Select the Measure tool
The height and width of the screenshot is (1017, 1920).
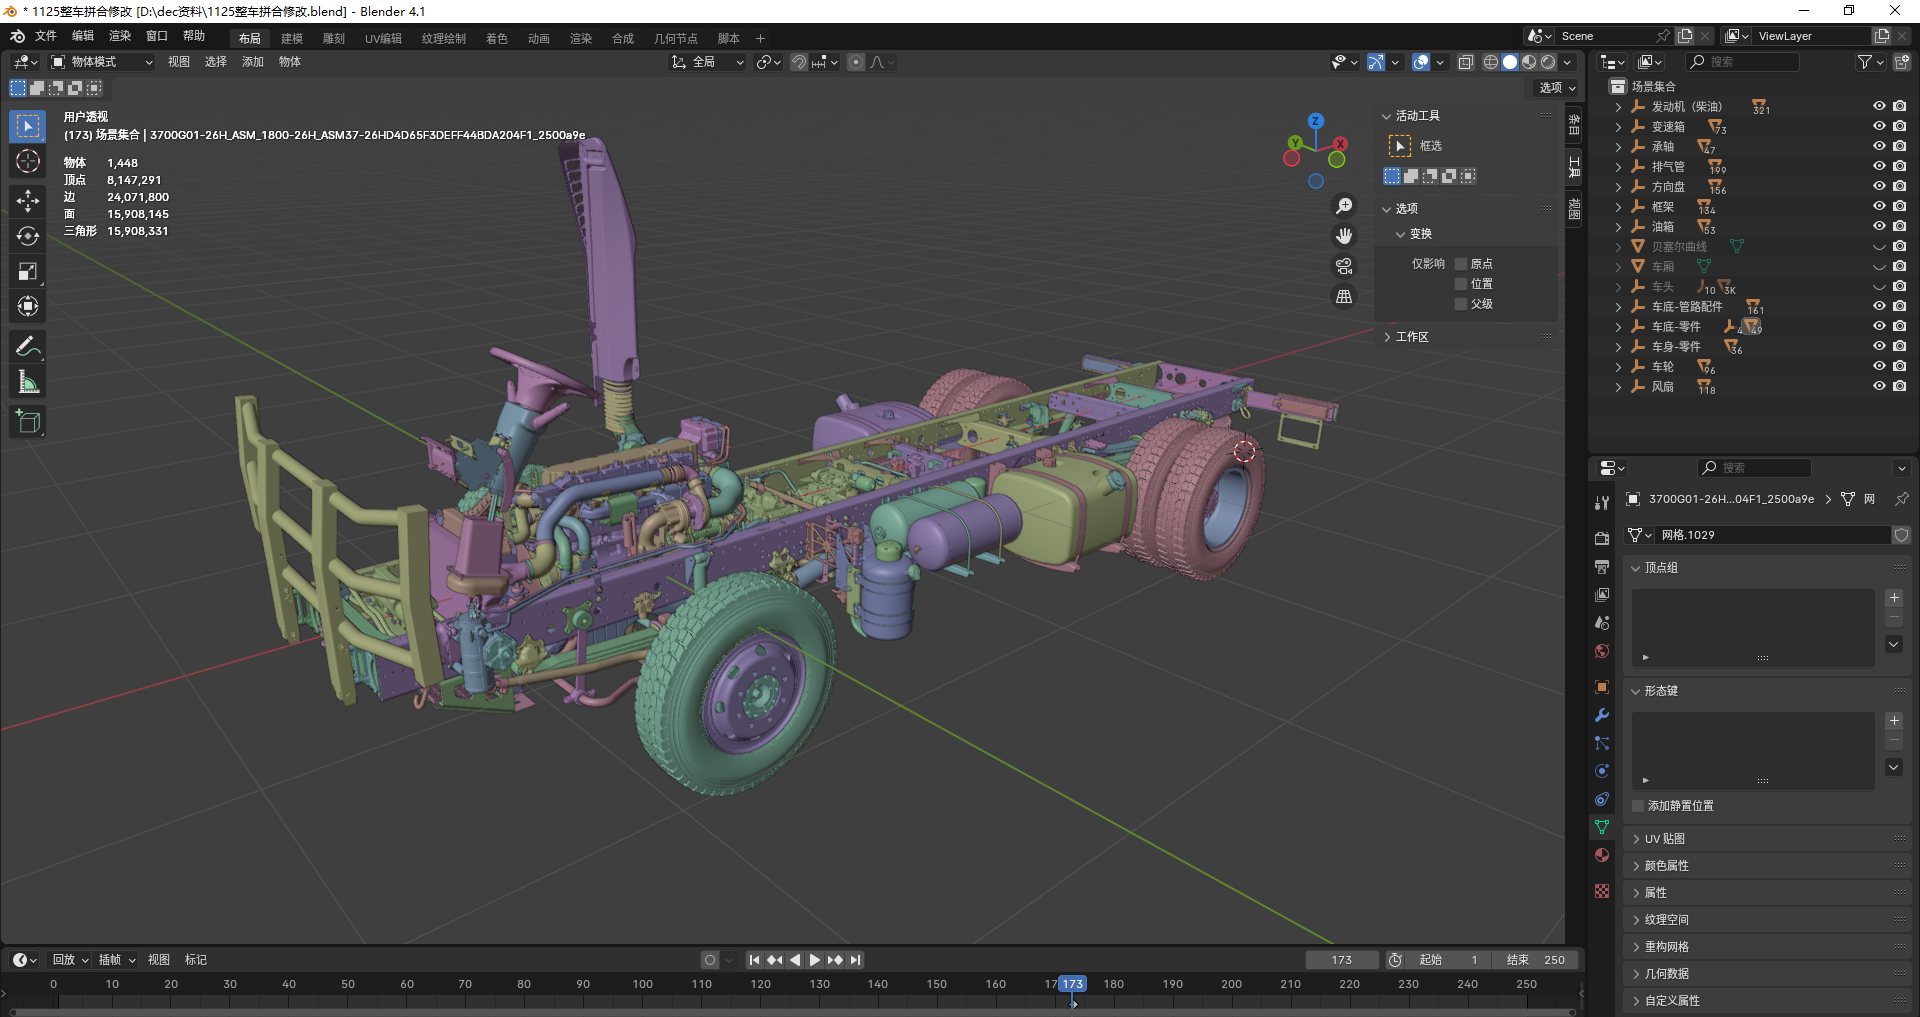coord(28,382)
